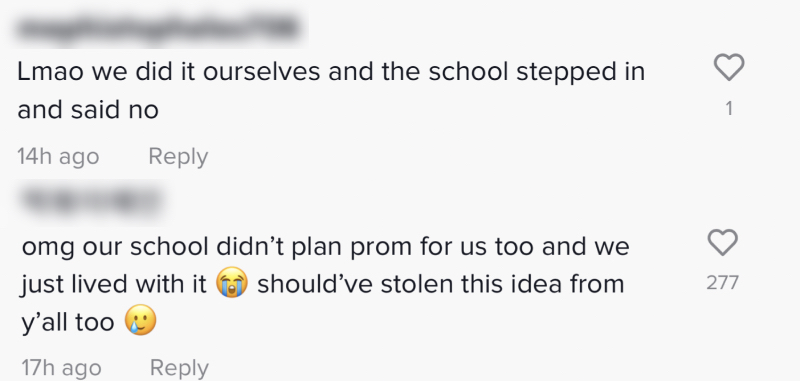Image resolution: width=800 pixels, height=381 pixels.
Task: Click the '14h ago' timestamp
Action: [58, 157]
